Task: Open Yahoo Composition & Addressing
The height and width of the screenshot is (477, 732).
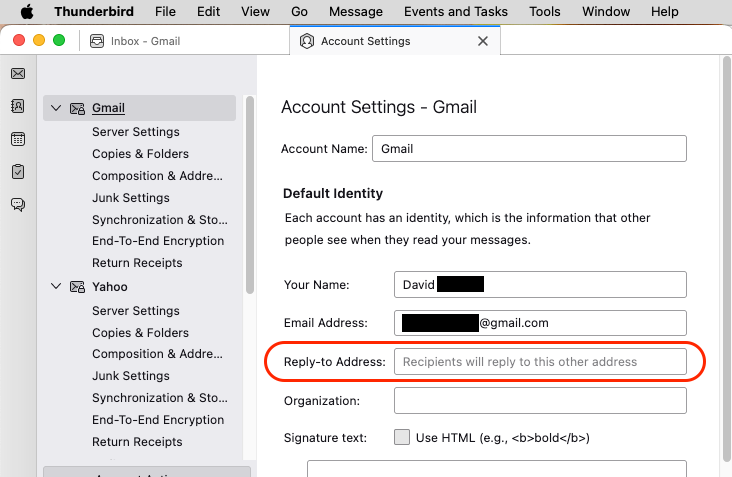Action: click(157, 354)
